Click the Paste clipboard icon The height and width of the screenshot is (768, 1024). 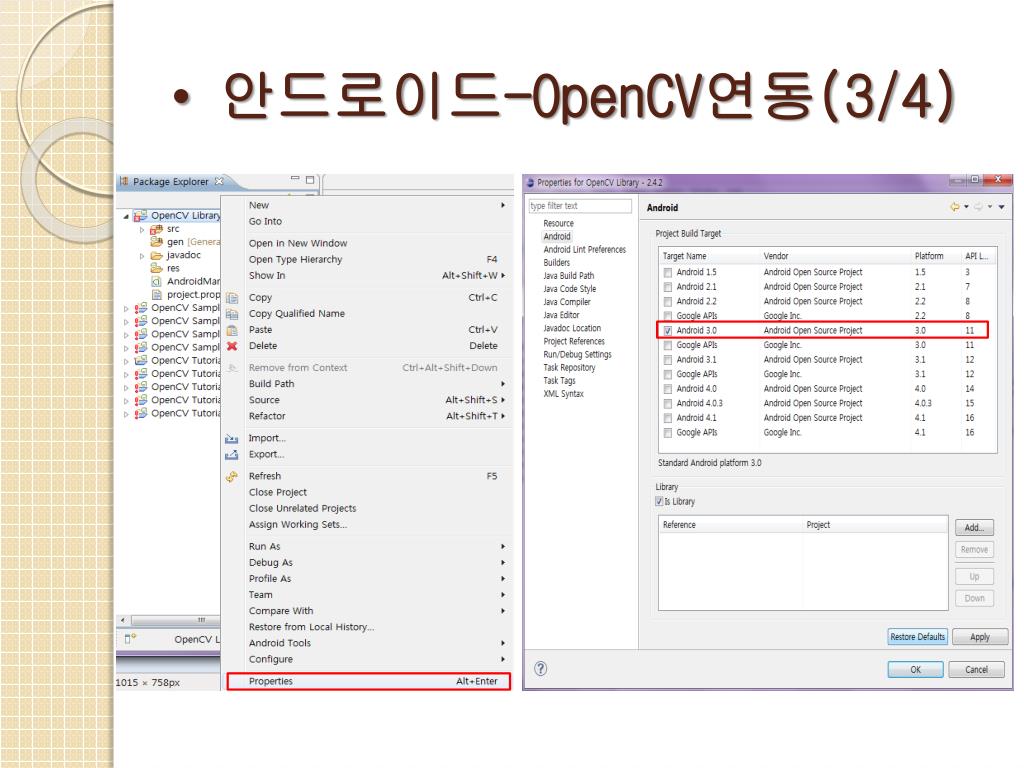[232, 330]
